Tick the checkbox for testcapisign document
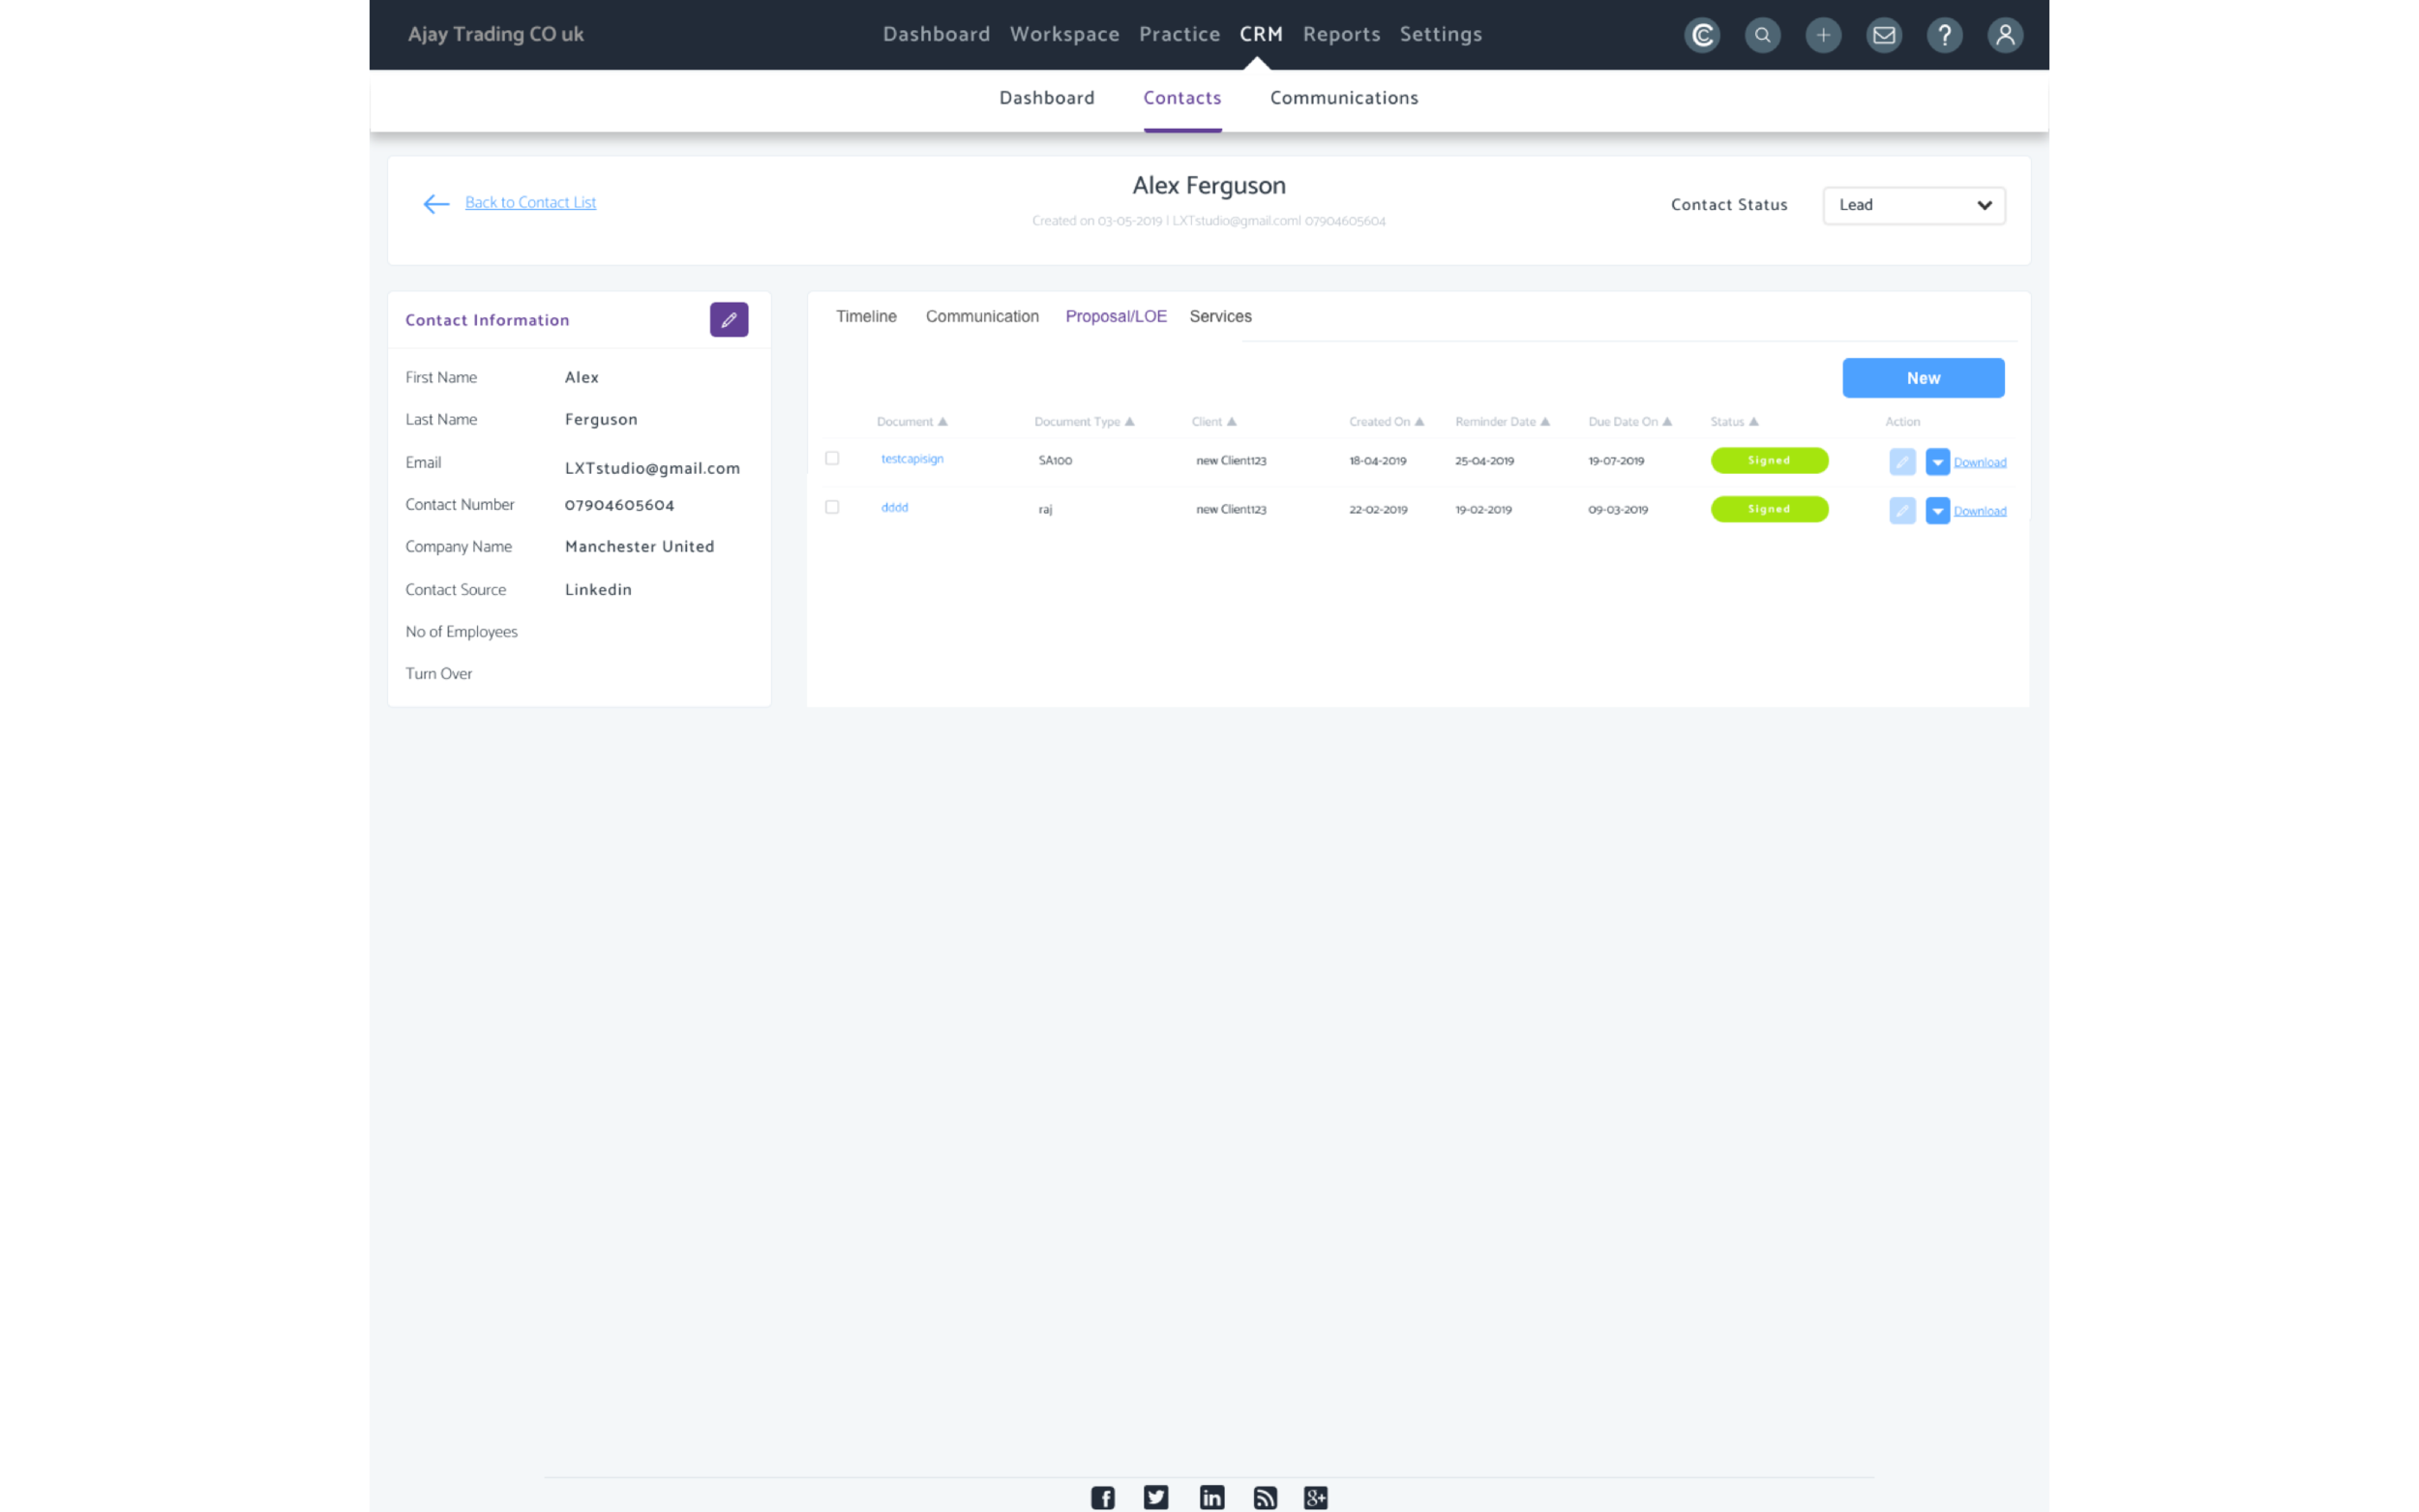Viewport: 2419px width, 1512px height. (832, 458)
